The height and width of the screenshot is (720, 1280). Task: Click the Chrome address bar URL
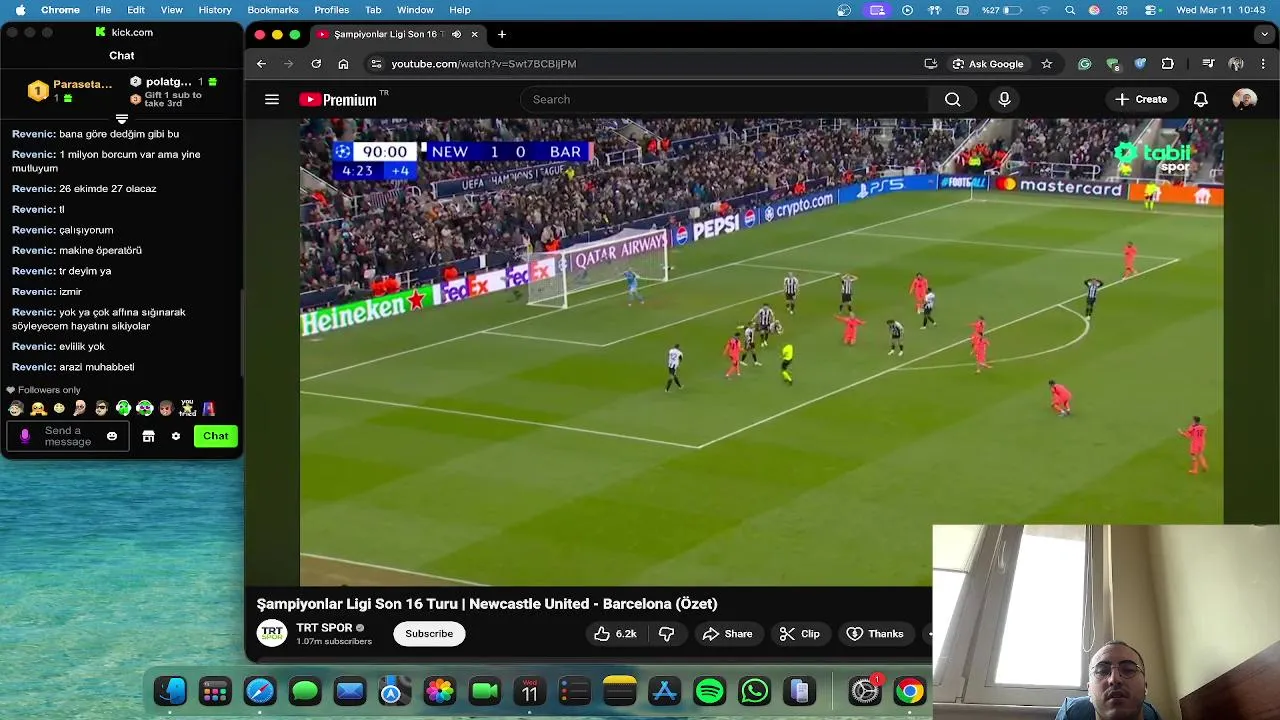484,64
